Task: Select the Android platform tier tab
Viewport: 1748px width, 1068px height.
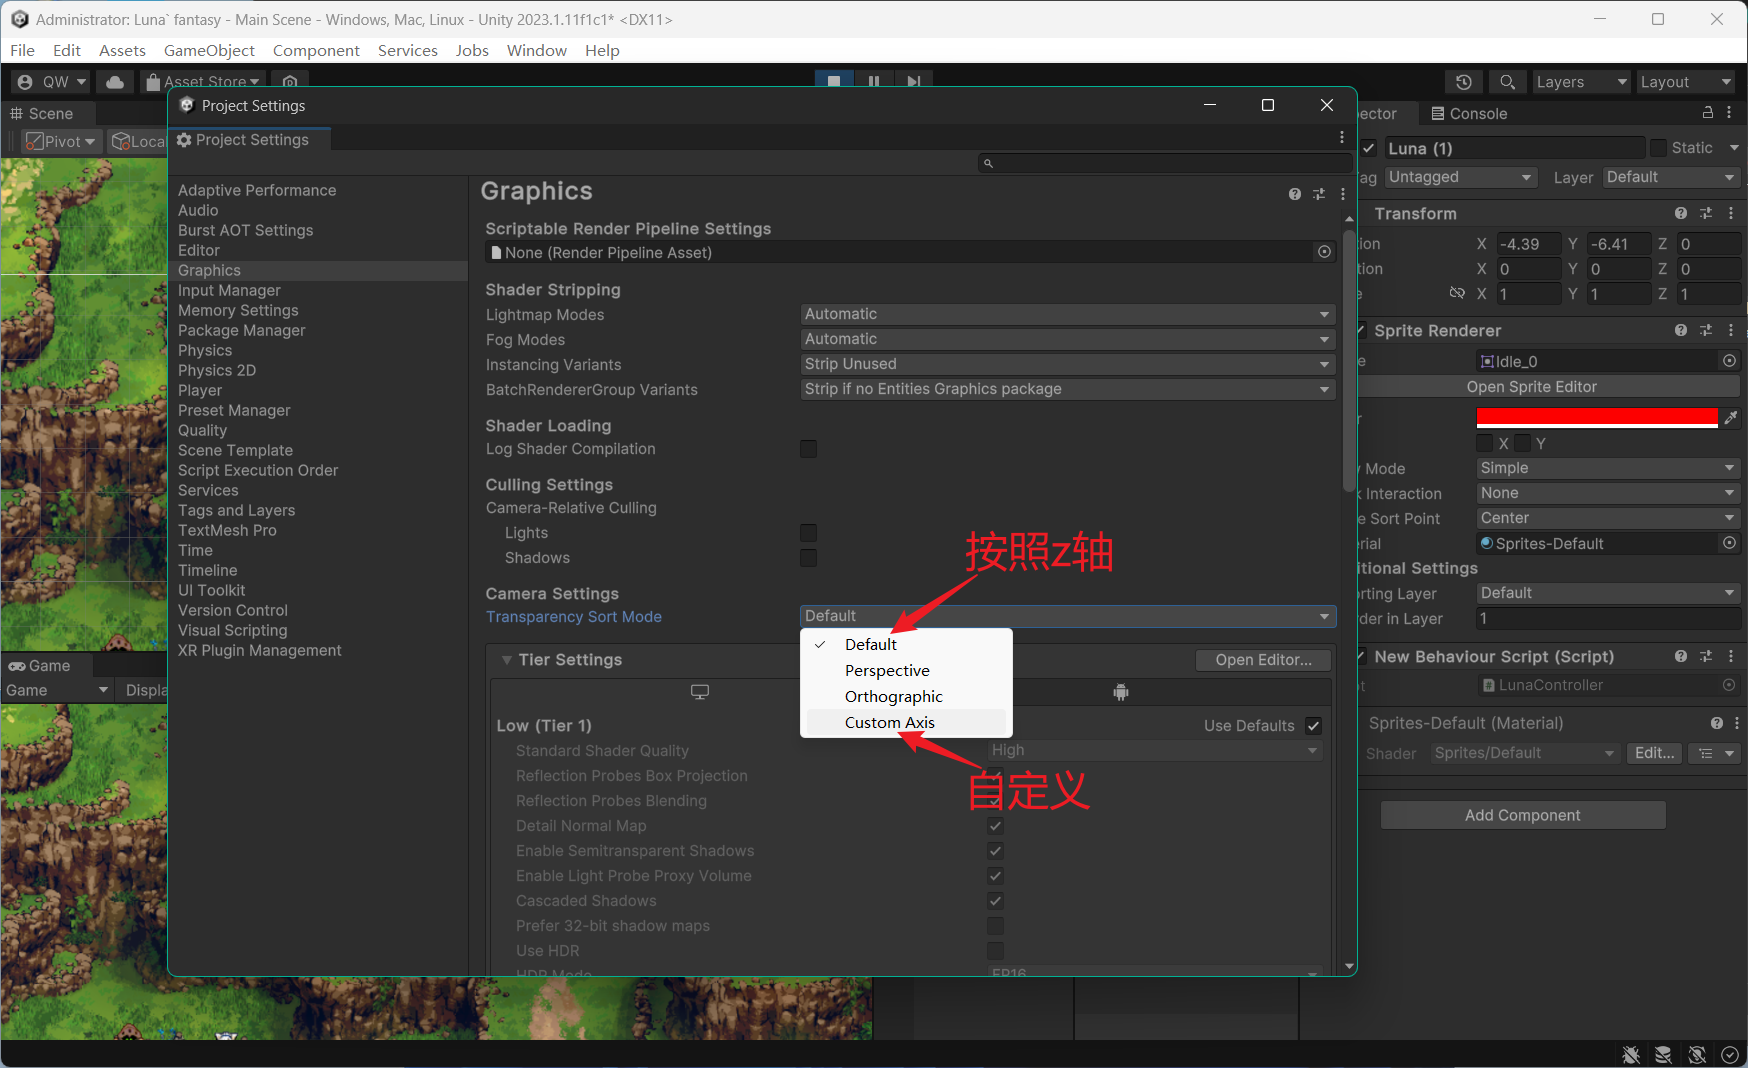Action: 1121,692
